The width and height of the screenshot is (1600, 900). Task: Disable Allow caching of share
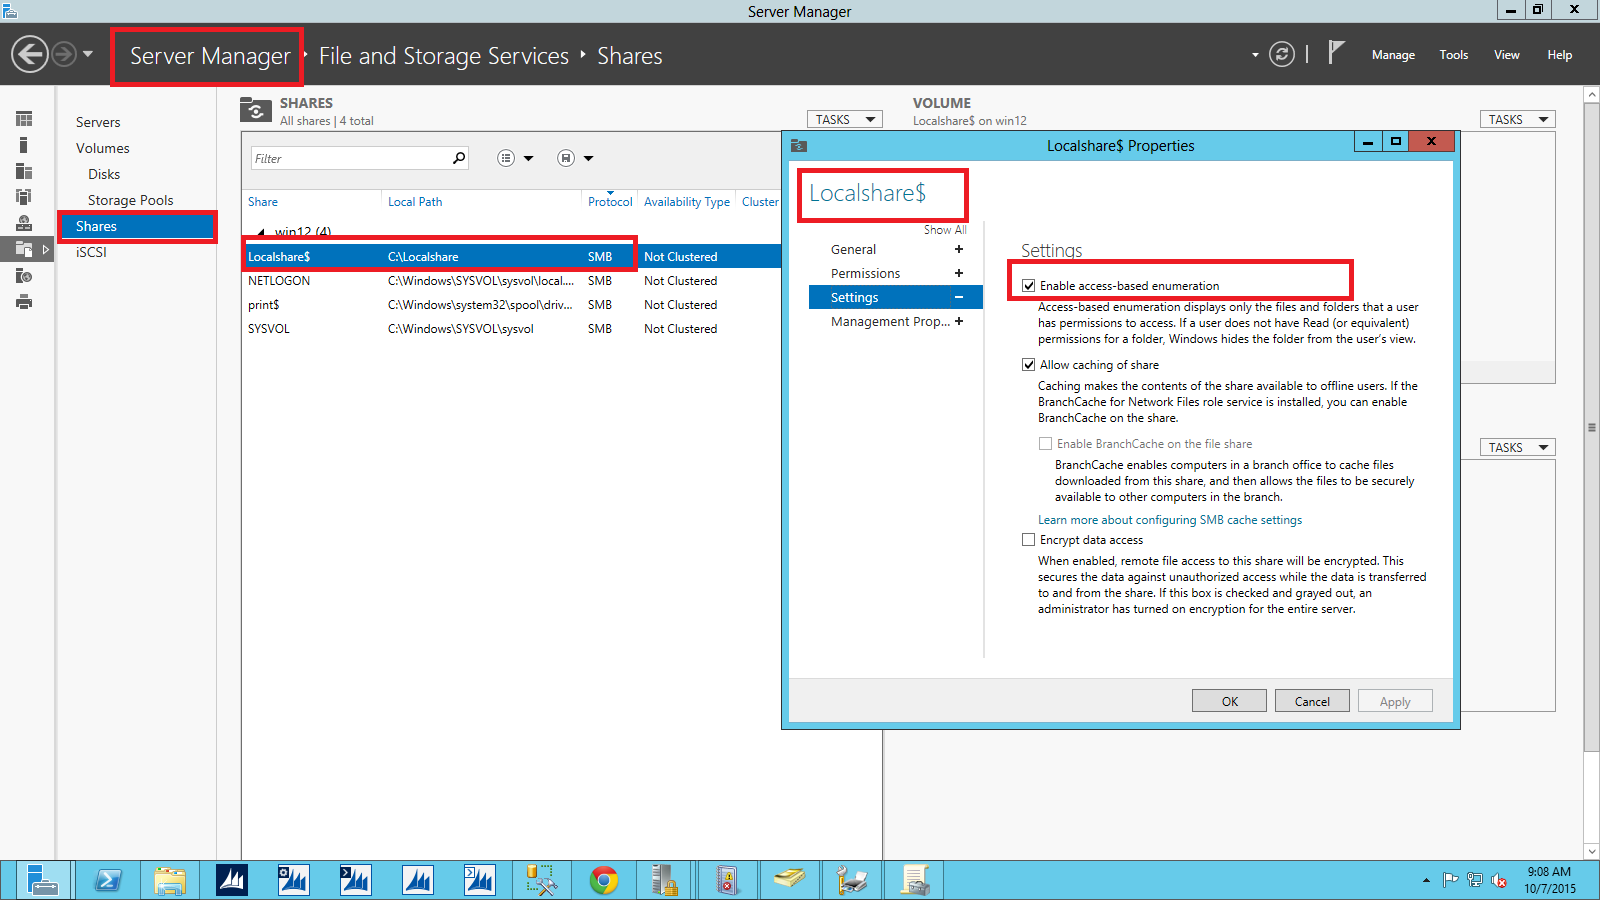[1029, 364]
